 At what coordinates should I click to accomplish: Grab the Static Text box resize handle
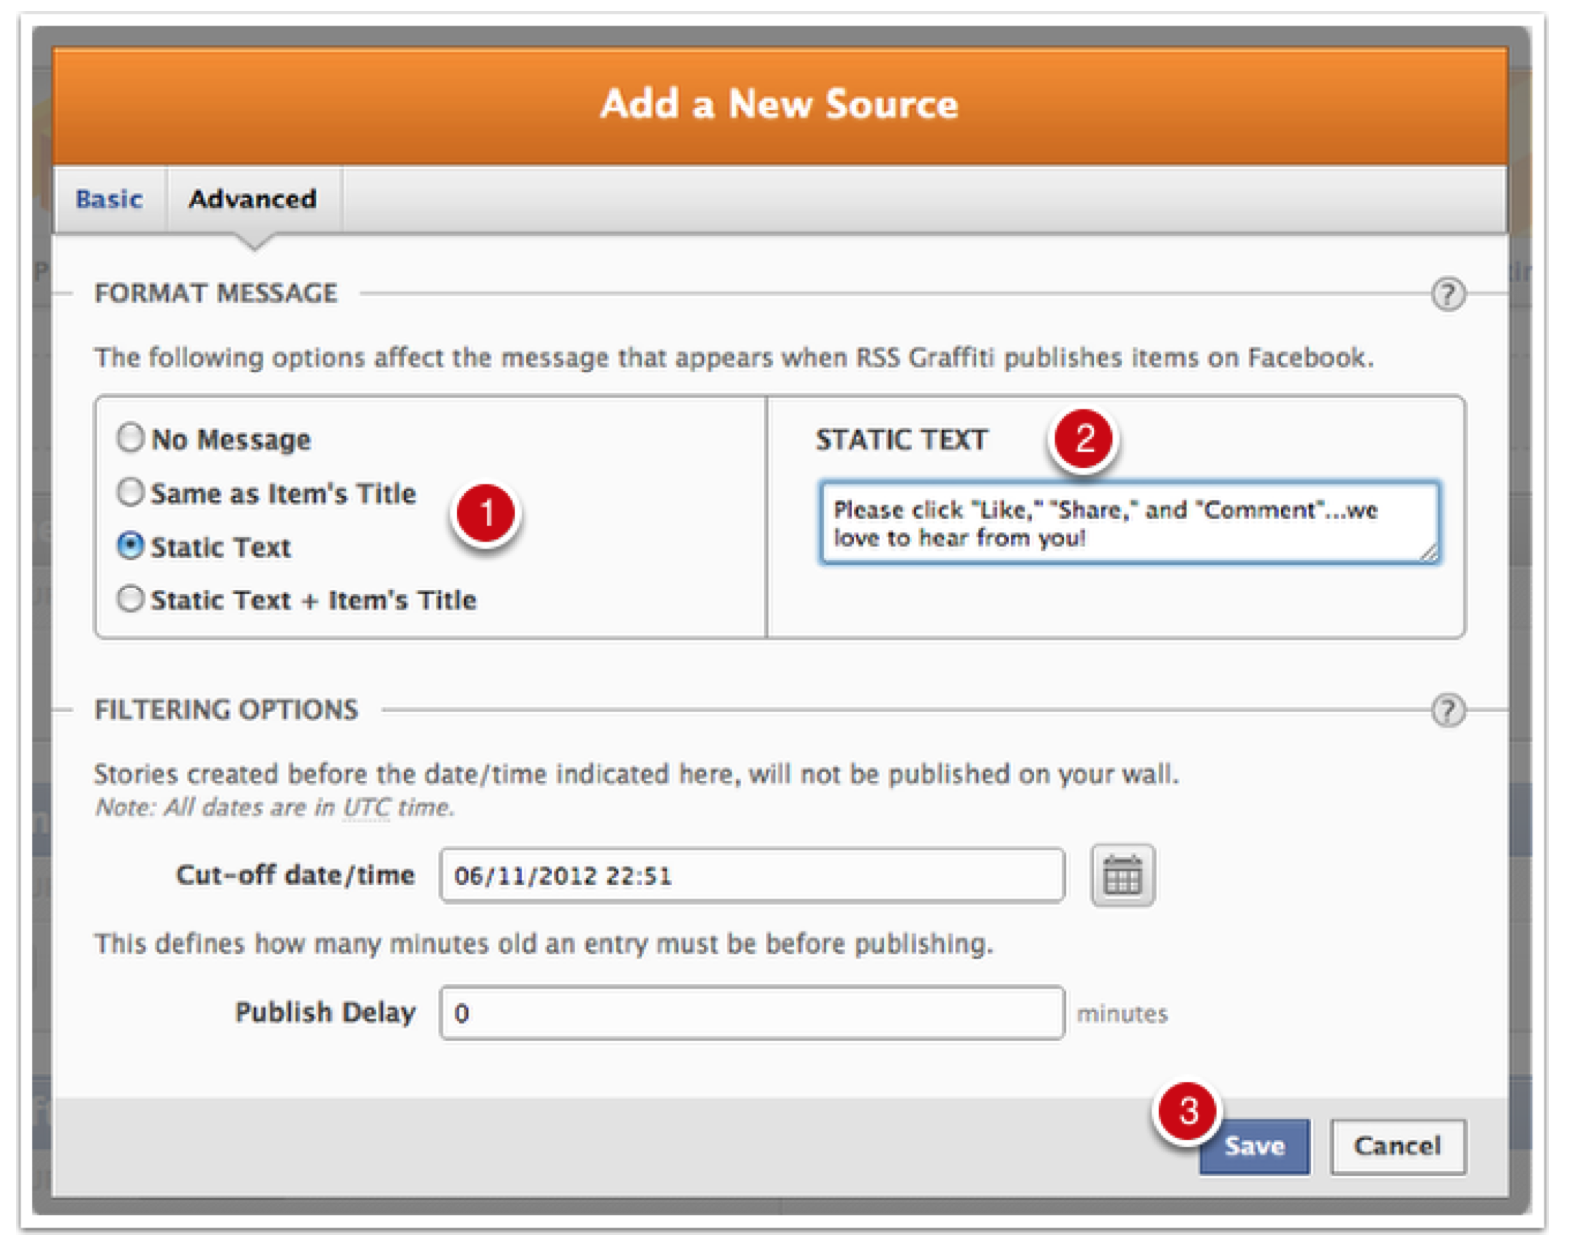pos(1429,552)
